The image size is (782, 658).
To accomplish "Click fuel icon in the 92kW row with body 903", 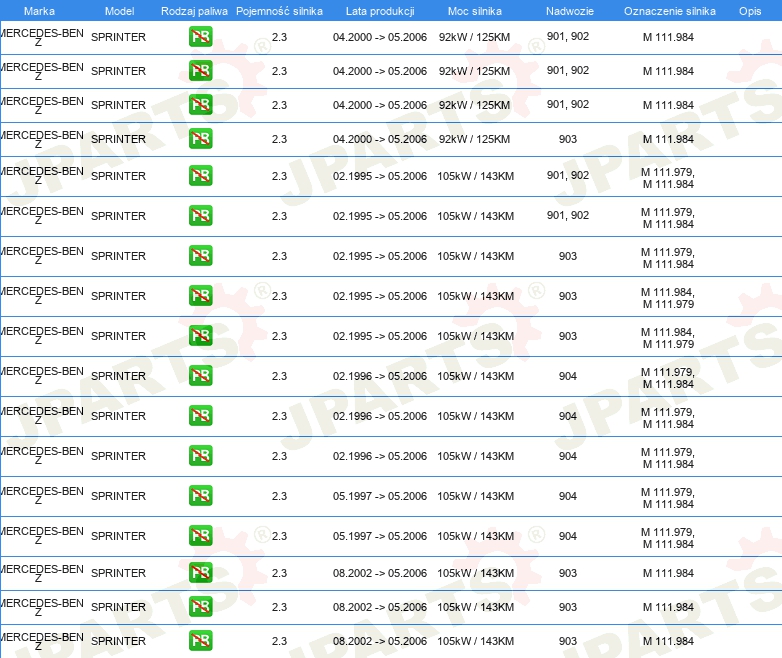I will tap(200, 139).
